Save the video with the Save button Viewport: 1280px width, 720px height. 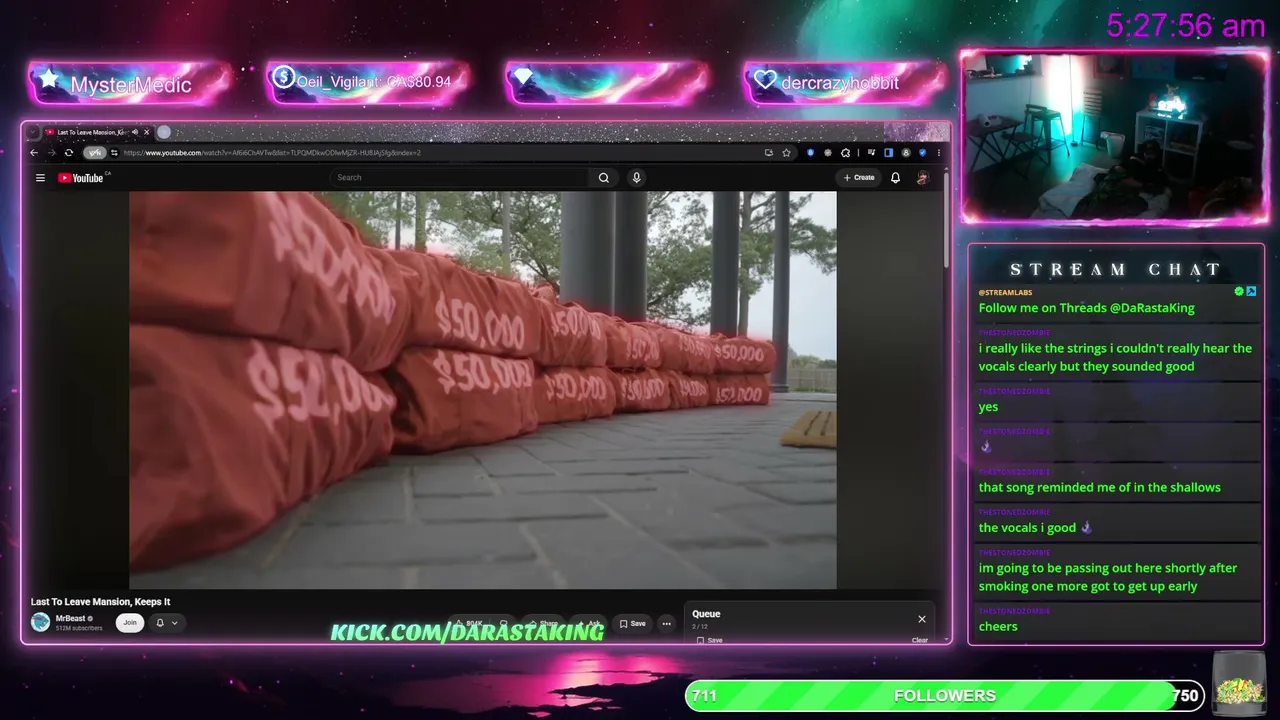(632, 624)
